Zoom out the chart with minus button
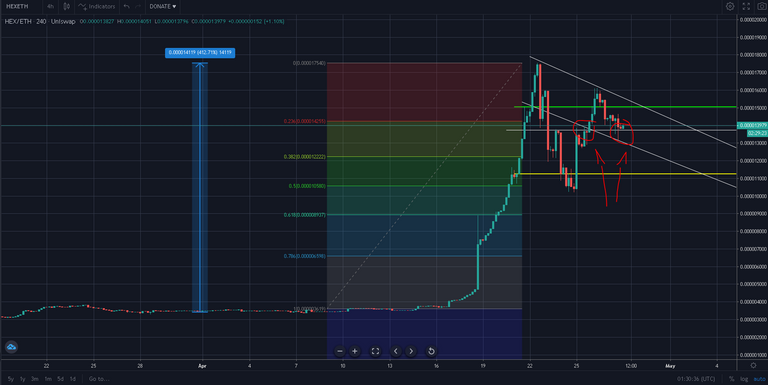The height and width of the screenshot is (385, 768). point(340,351)
